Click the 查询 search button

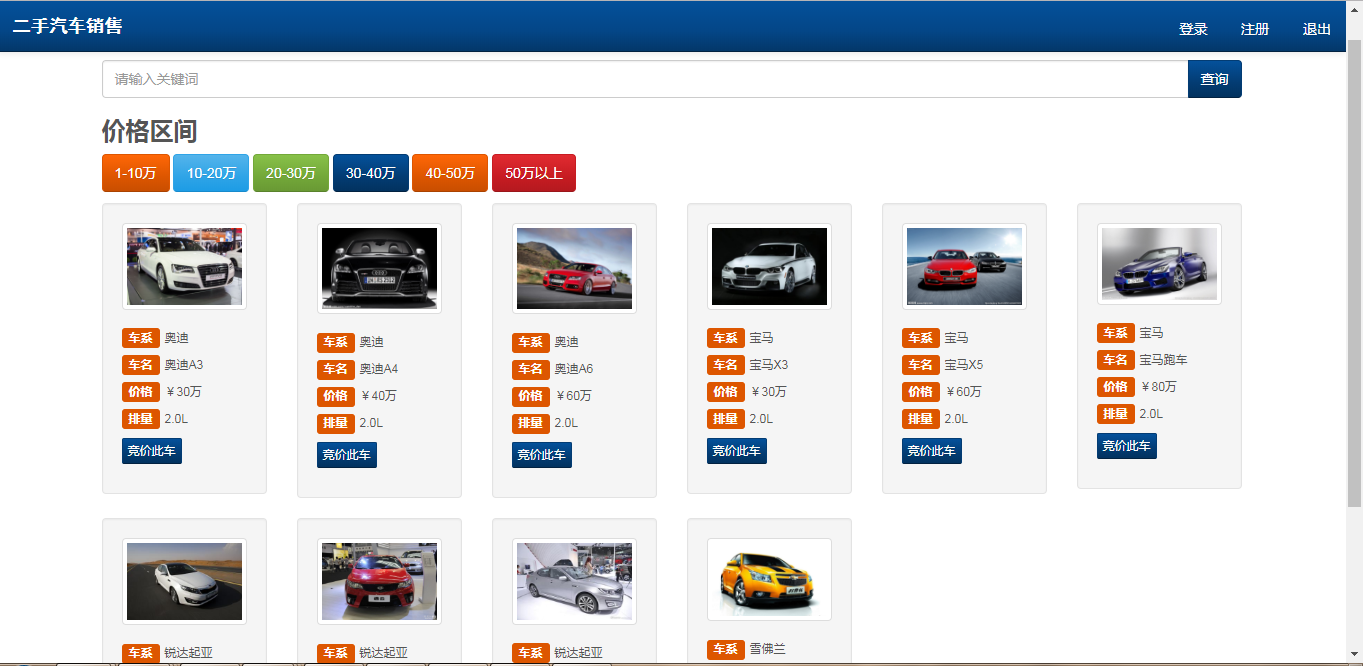pos(1214,79)
